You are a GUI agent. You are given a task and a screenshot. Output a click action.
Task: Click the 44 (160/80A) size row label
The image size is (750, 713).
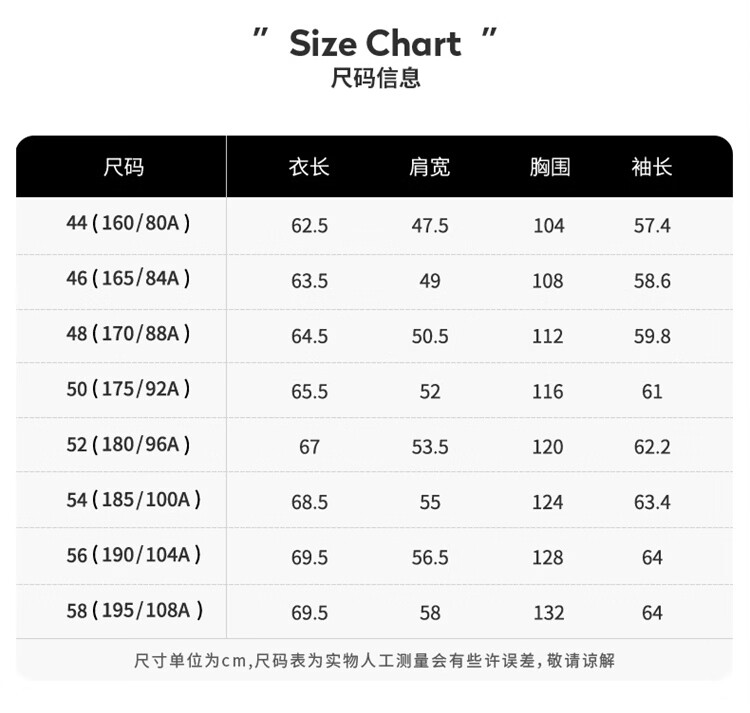(128, 223)
